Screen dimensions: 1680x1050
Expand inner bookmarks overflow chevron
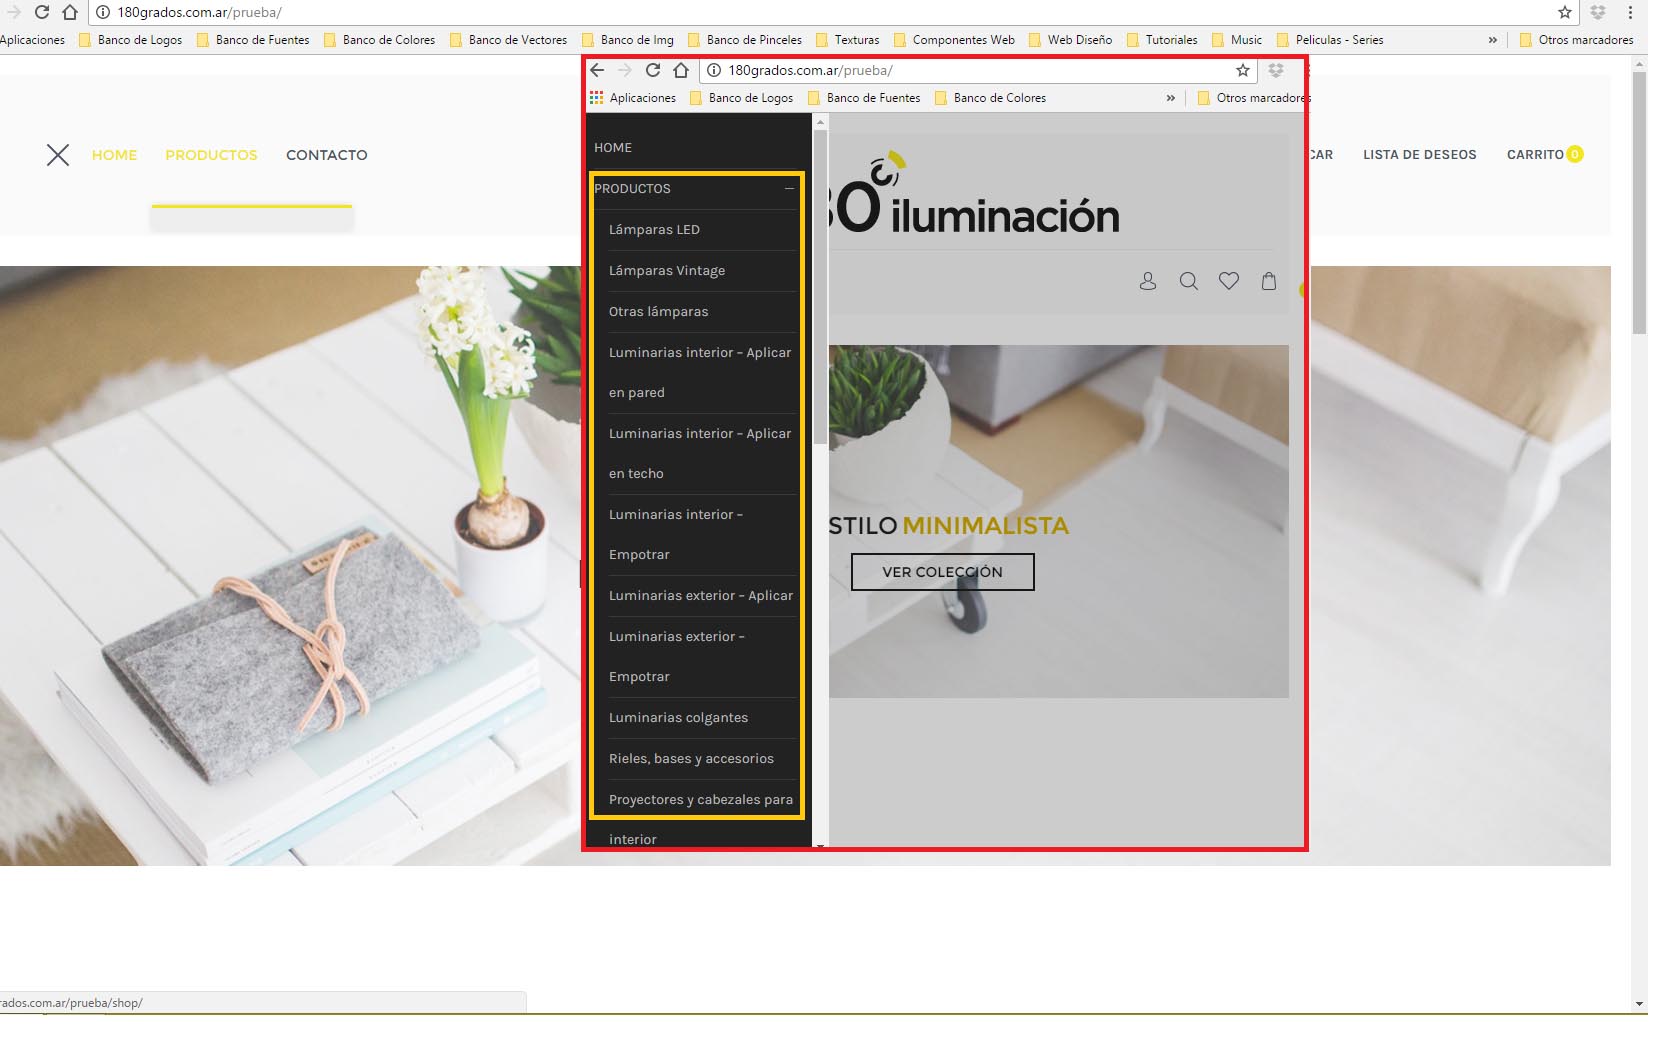point(1170,98)
